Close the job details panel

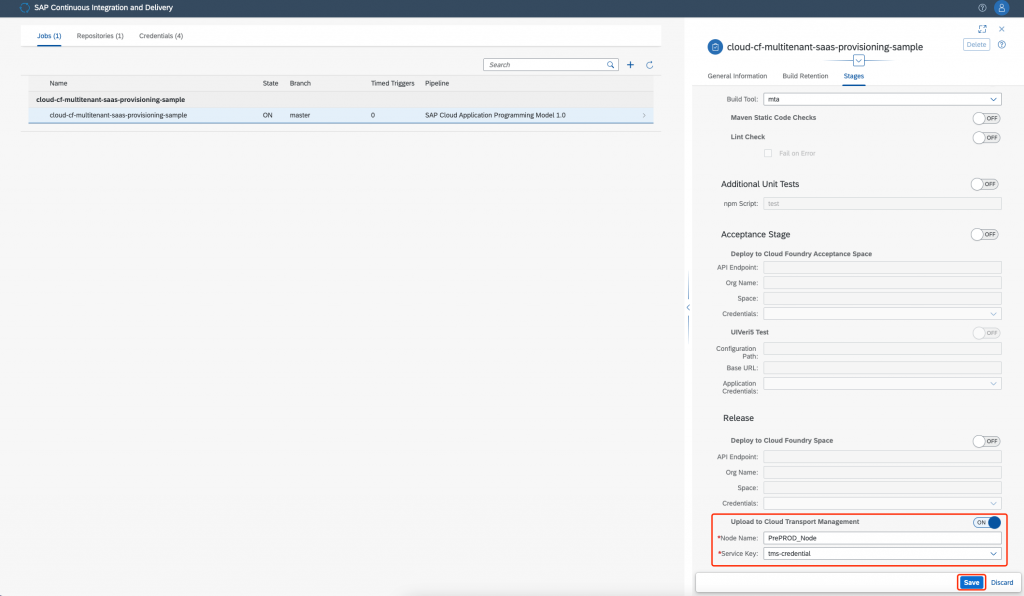pyautogui.click(x=1001, y=29)
